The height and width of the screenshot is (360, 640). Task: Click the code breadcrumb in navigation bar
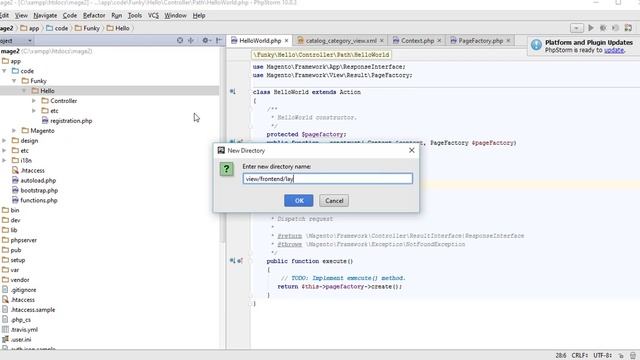coord(57,28)
